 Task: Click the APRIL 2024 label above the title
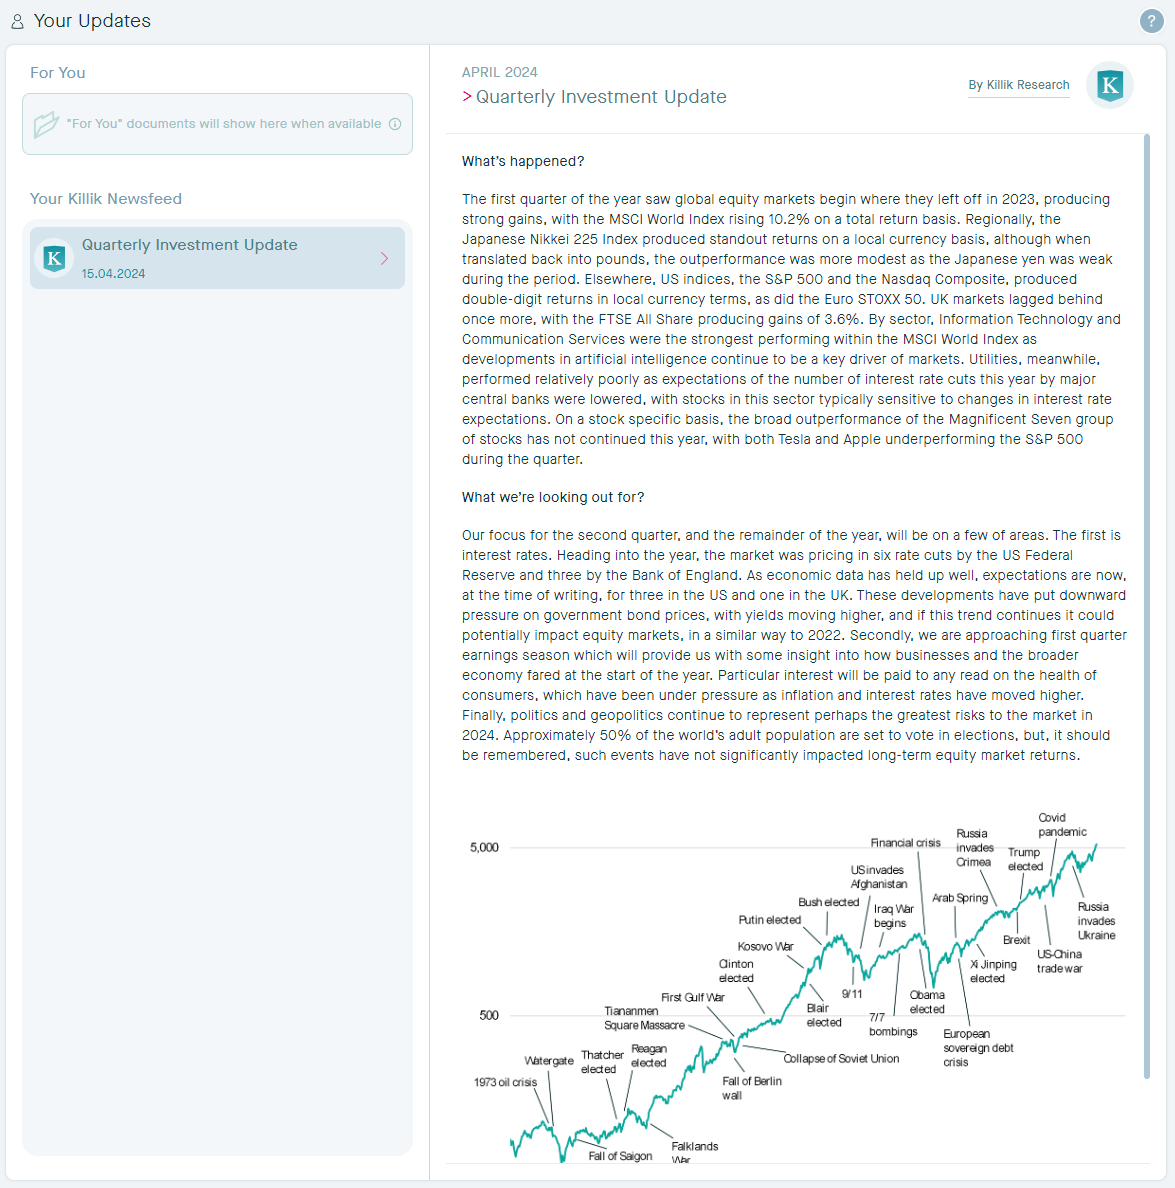500,72
